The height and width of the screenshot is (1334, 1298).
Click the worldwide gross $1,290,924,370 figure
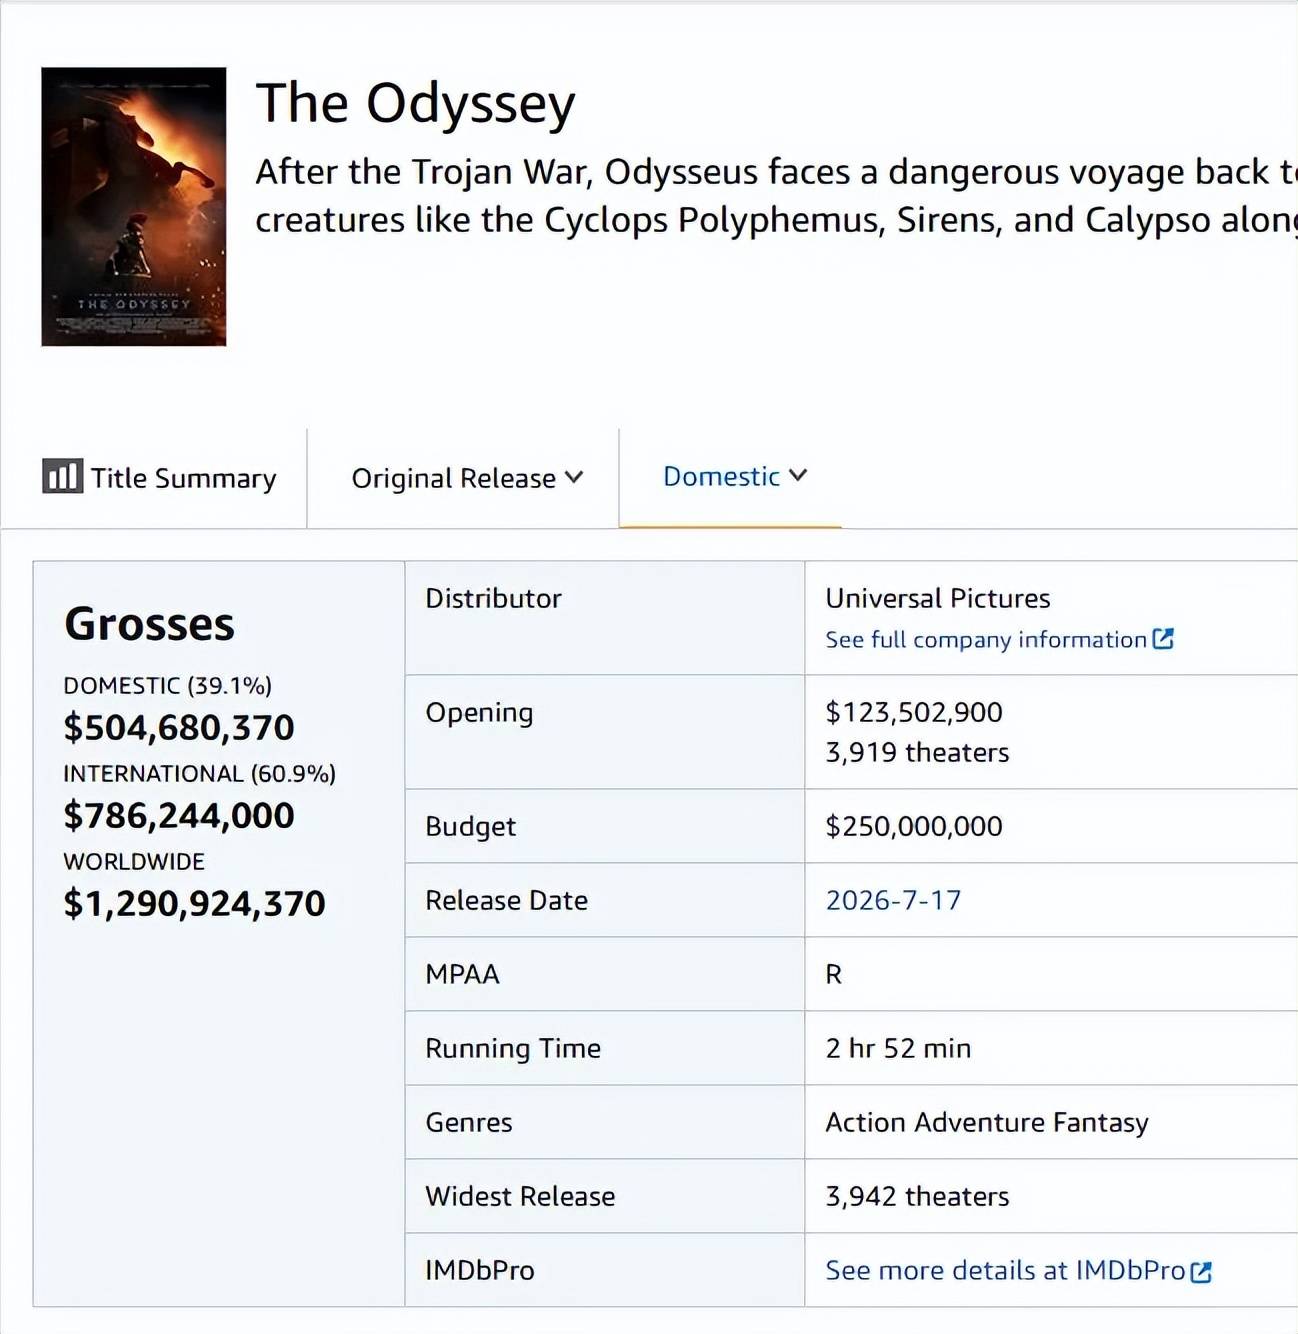coord(194,903)
